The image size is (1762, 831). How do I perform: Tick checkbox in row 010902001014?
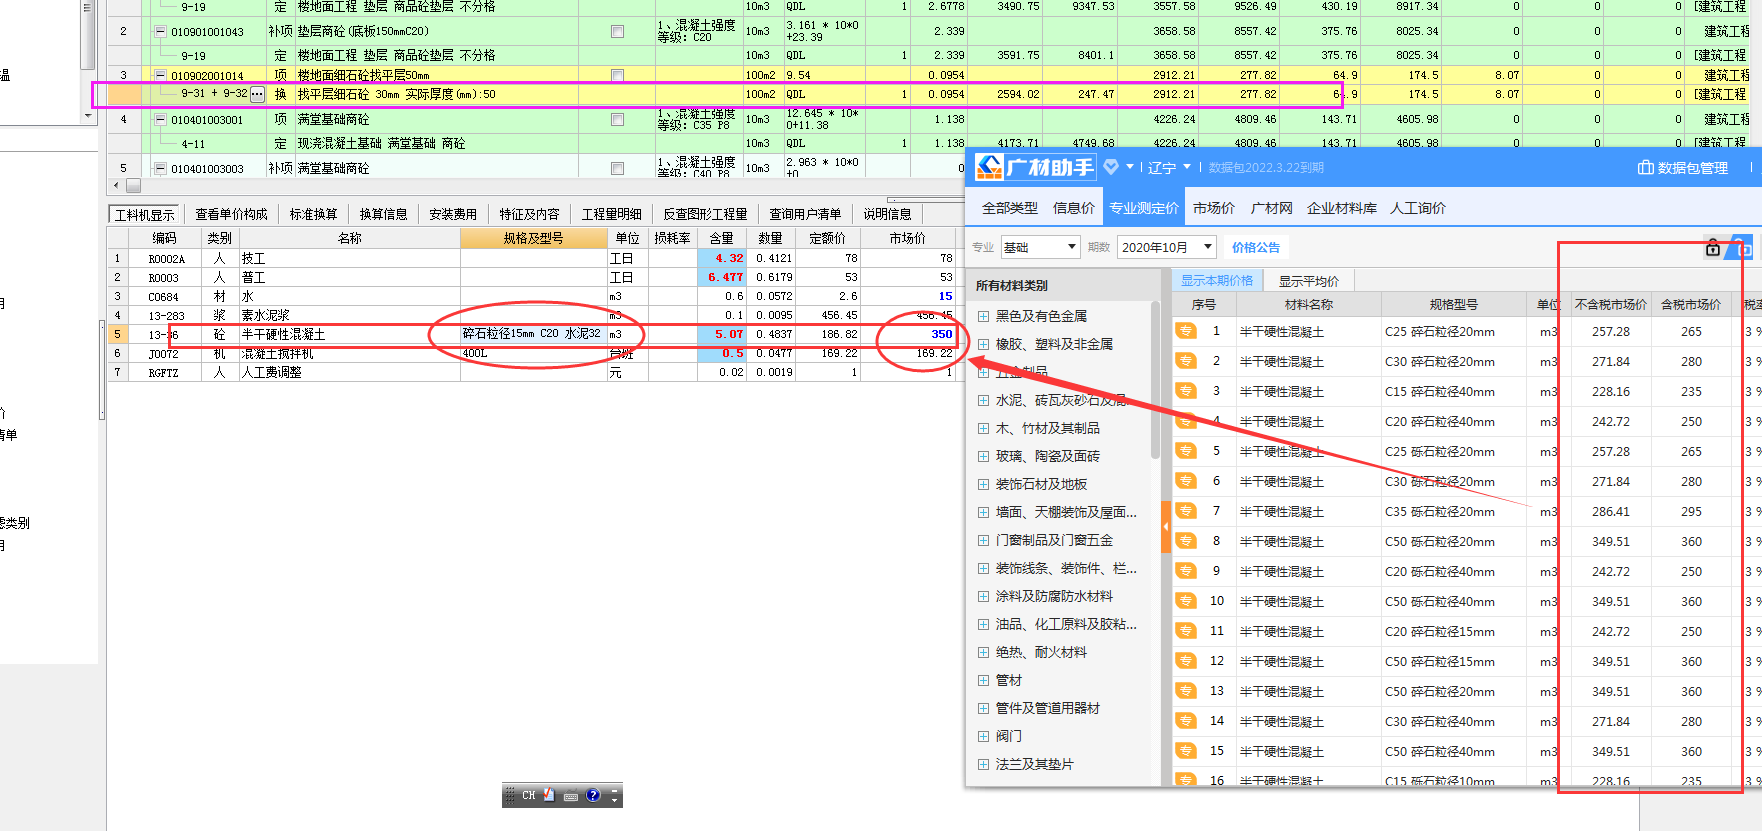(617, 75)
